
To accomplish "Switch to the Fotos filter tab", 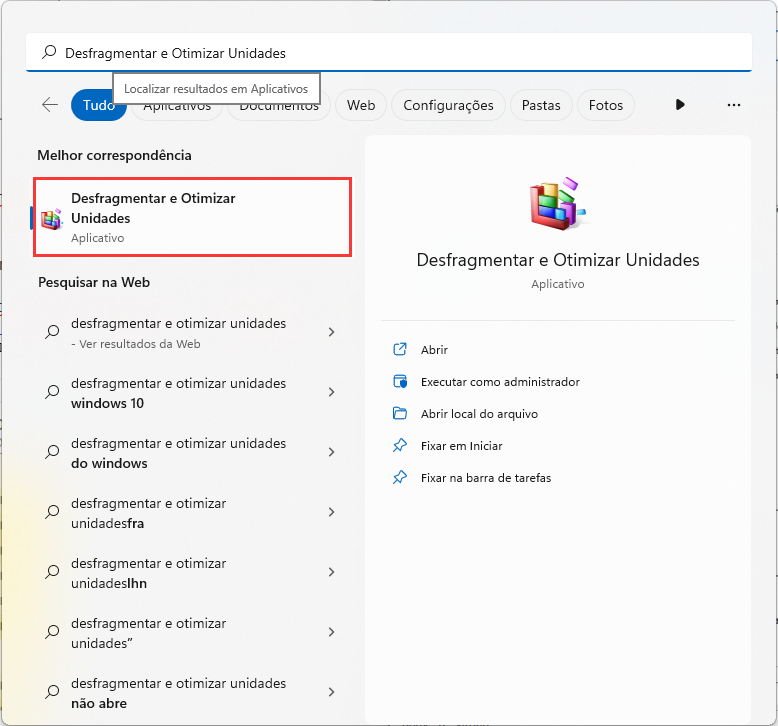I will (606, 105).
